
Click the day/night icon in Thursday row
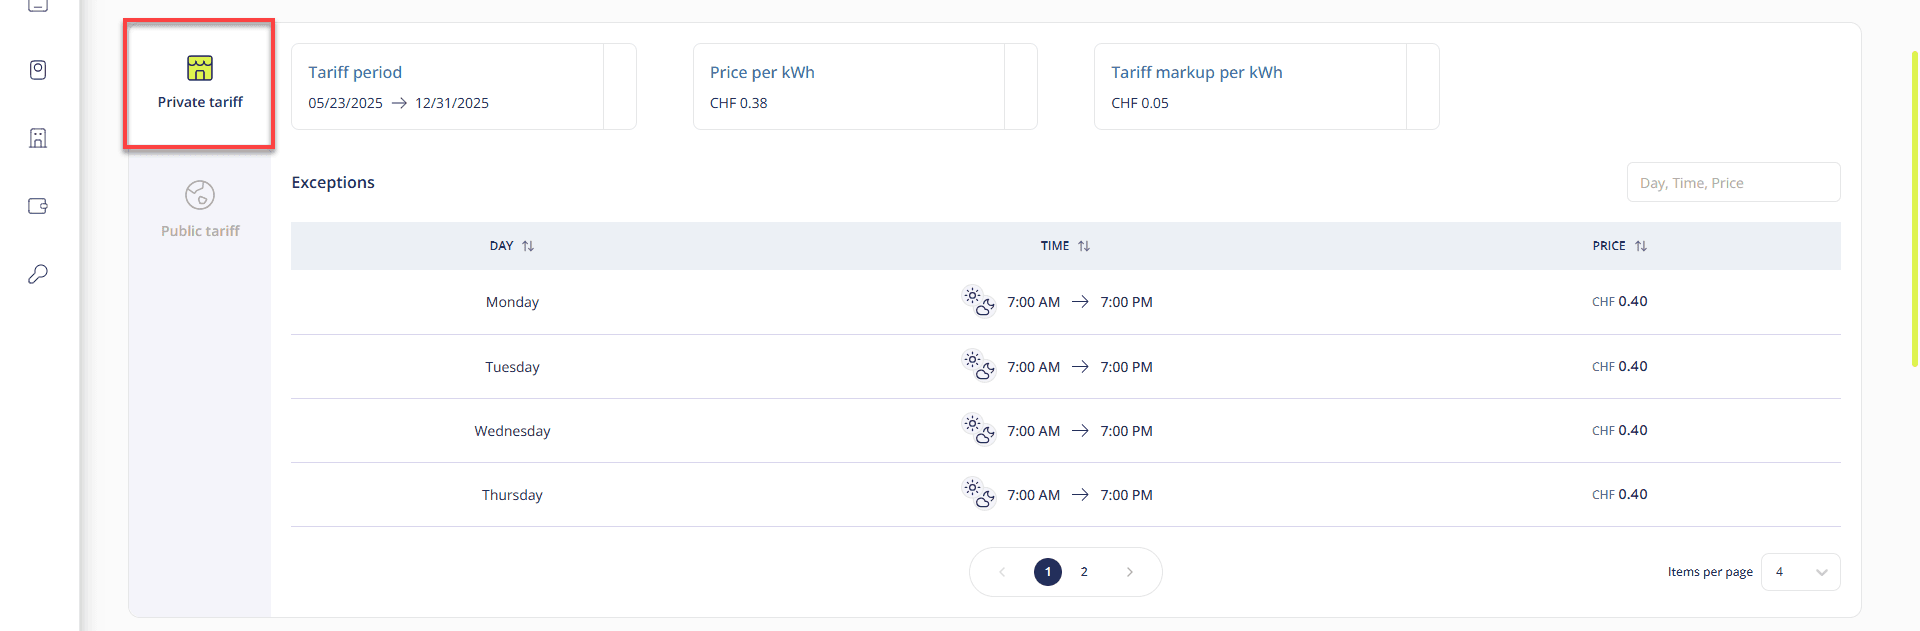[978, 494]
